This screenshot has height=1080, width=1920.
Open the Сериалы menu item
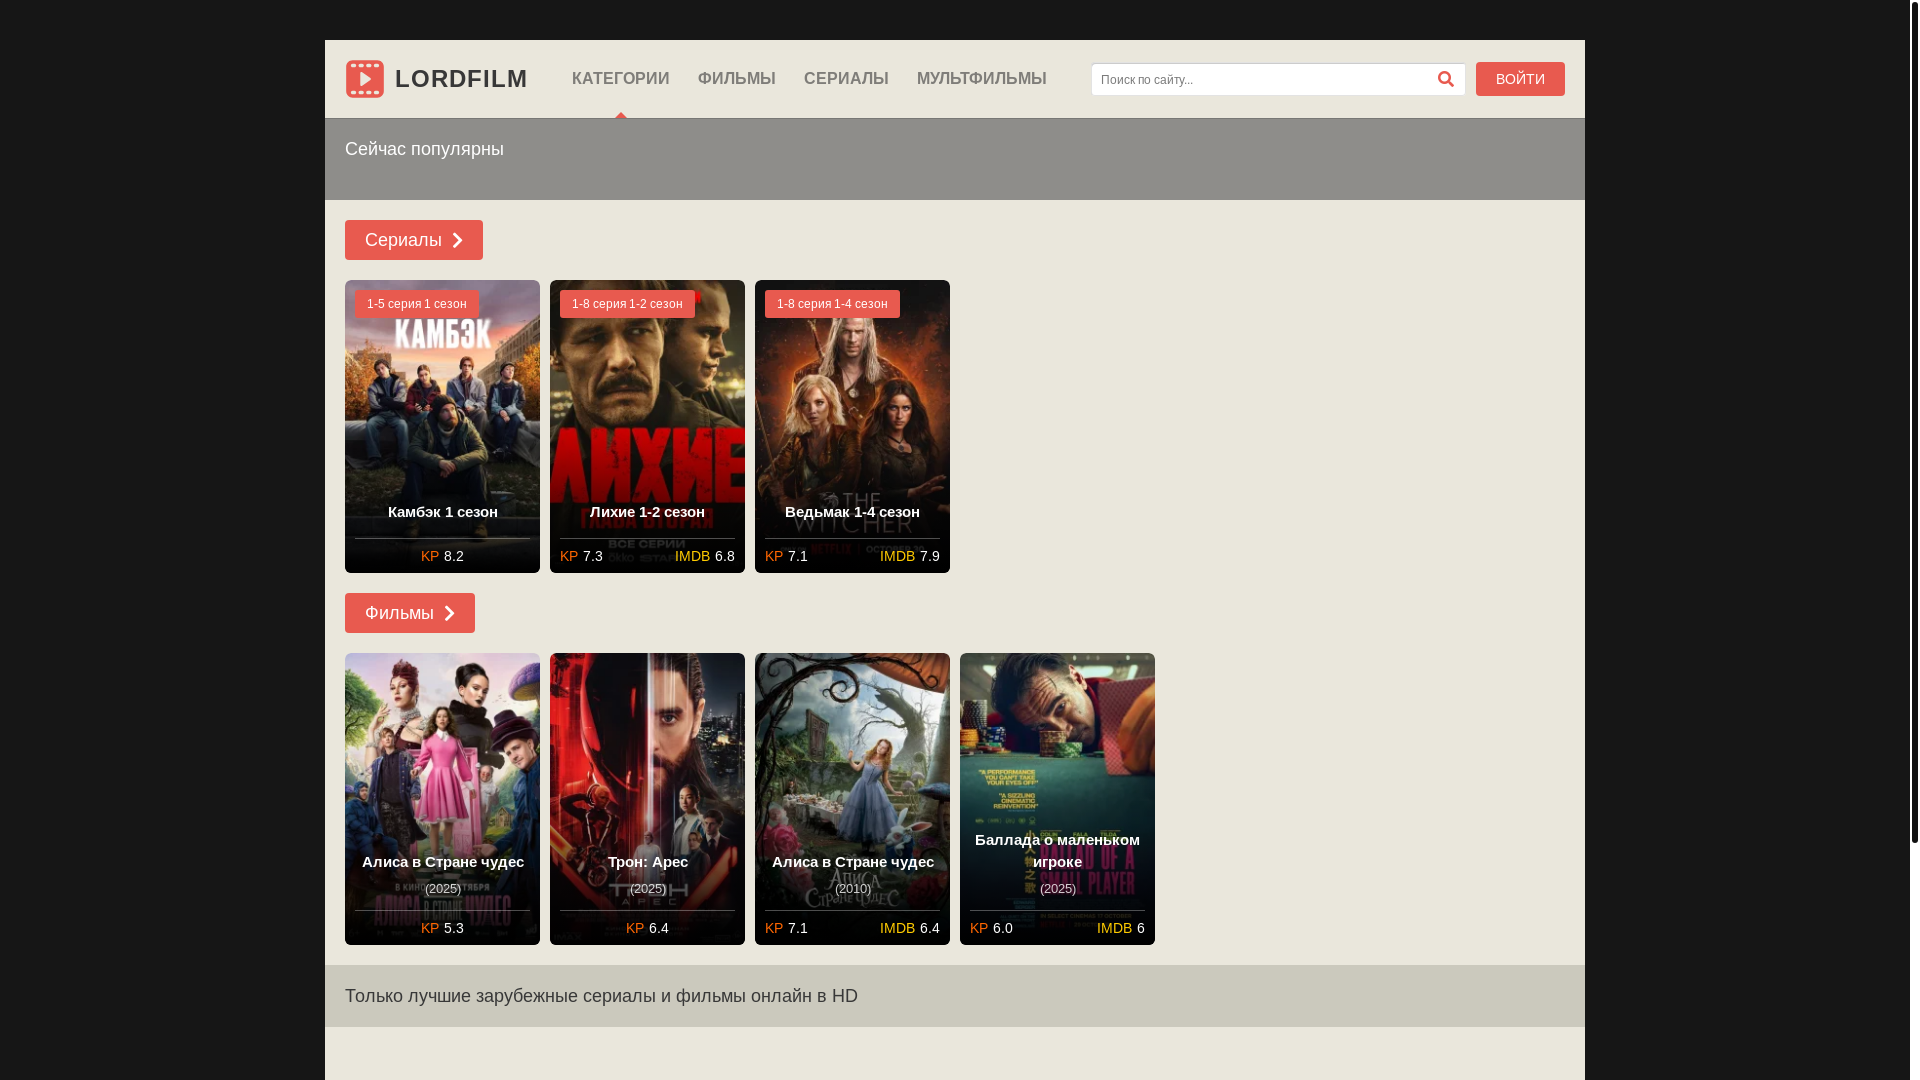(846, 79)
